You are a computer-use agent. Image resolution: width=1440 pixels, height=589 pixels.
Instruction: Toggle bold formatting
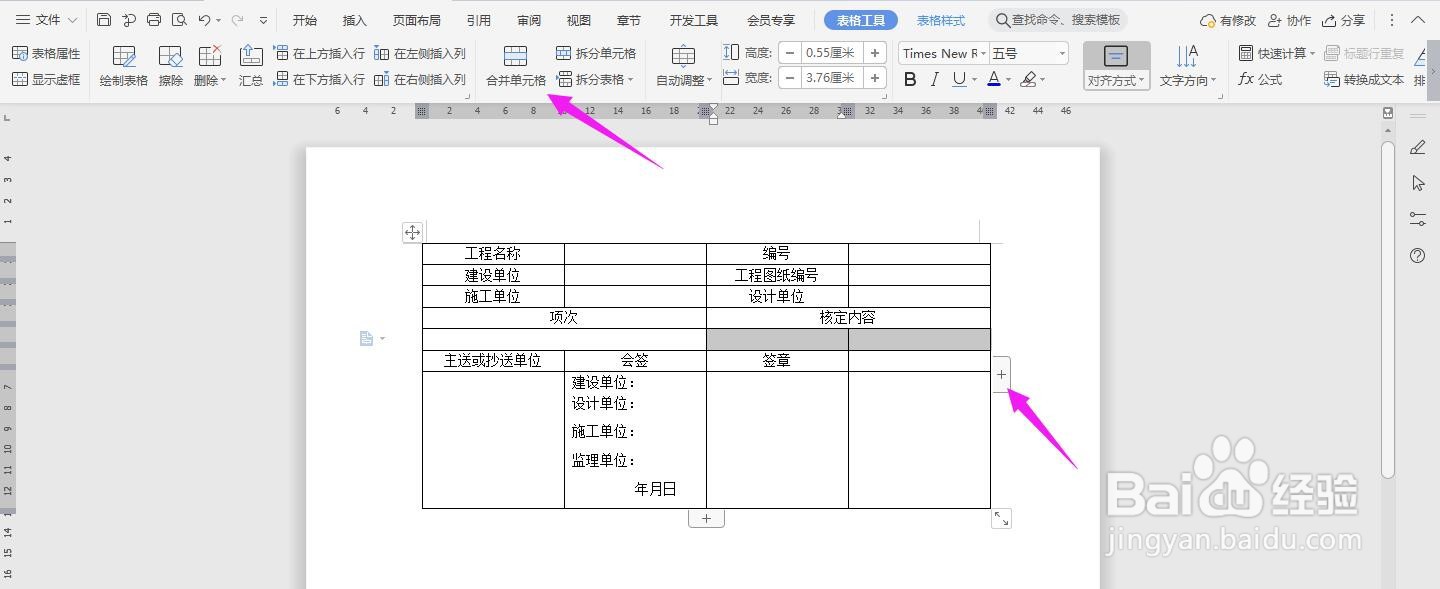click(x=909, y=78)
